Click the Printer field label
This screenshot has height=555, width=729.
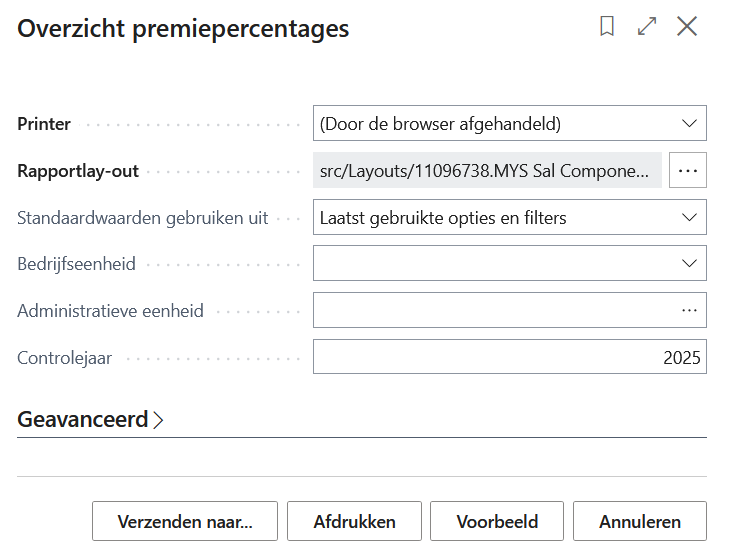point(44,125)
